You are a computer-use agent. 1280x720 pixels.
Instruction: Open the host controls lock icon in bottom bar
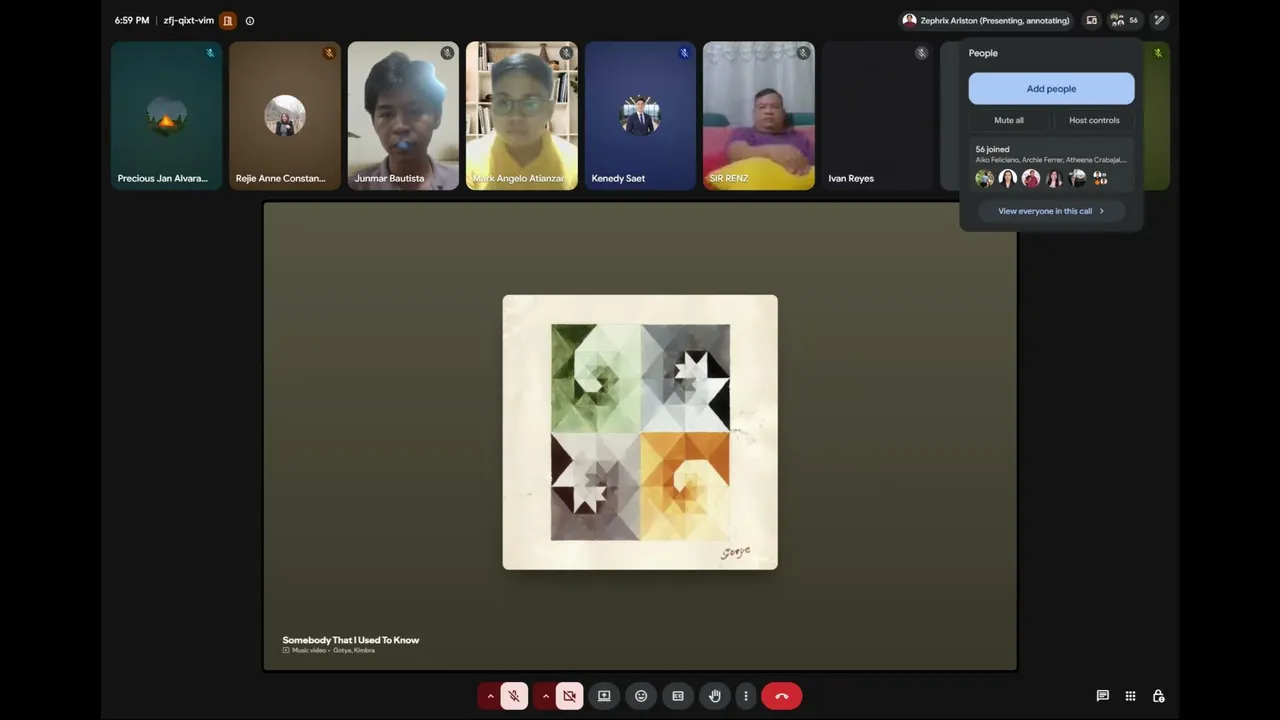(x=1158, y=696)
